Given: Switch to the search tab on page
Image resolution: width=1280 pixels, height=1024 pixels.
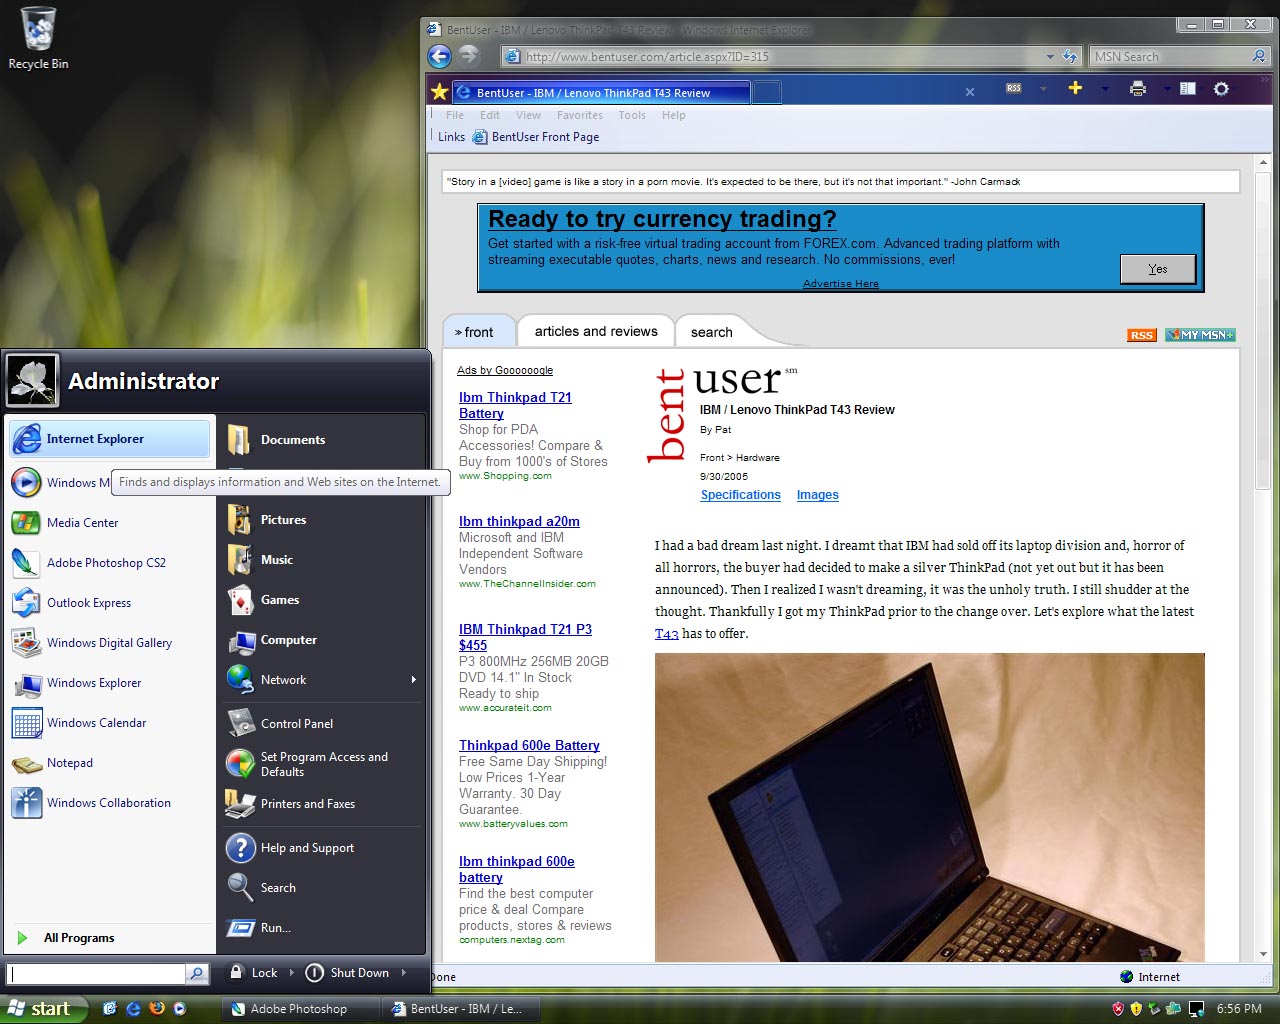Looking at the screenshot, I should click(711, 332).
